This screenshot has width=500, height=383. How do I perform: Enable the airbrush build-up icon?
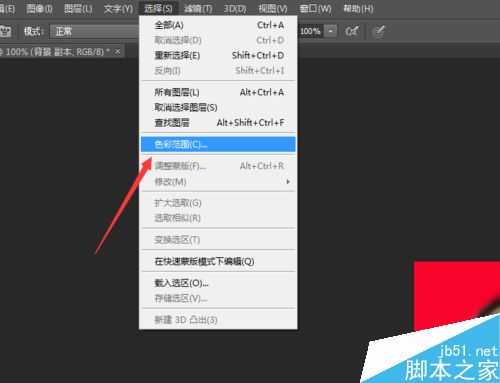pyautogui.click(x=352, y=31)
